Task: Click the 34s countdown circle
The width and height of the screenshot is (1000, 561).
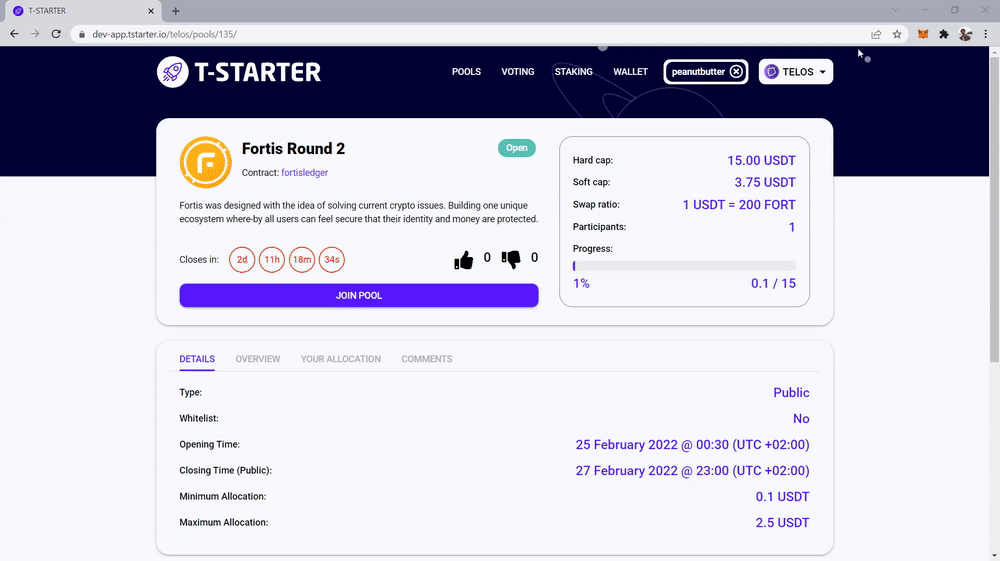Action: [332, 259]
